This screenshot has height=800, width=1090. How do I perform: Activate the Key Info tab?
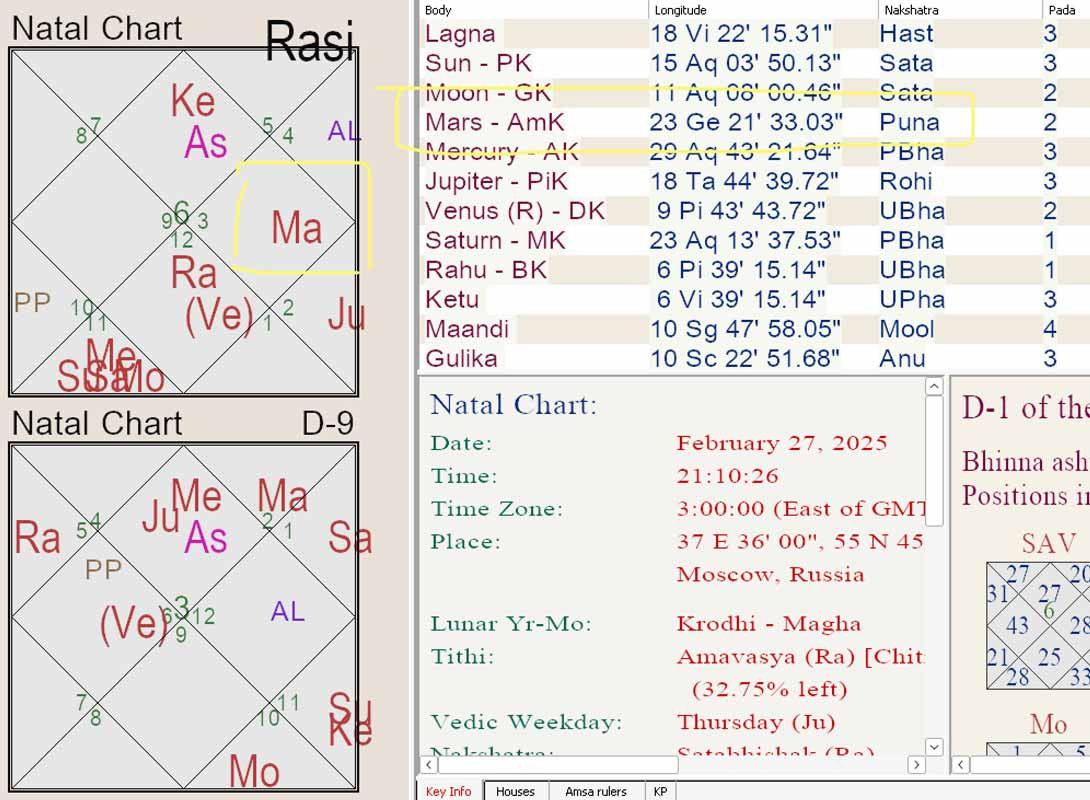coord(449,791)
